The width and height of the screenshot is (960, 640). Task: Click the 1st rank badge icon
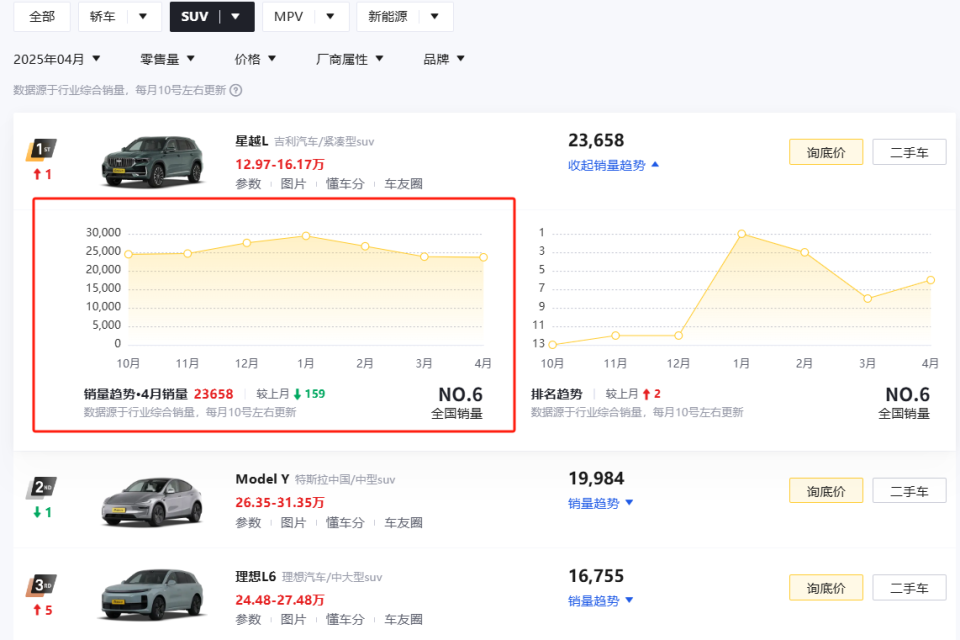click(x=41, y=149)
